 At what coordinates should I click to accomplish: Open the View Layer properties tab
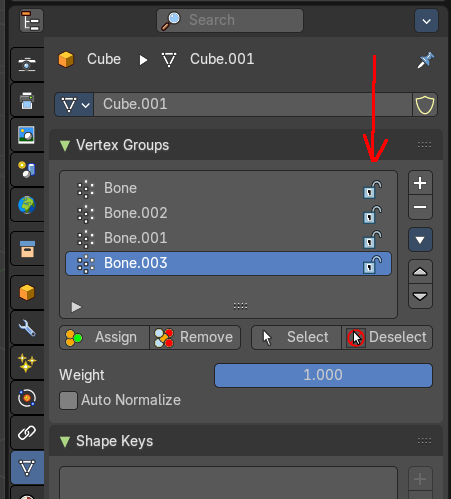pyautogui.click(x=27, y=135)
